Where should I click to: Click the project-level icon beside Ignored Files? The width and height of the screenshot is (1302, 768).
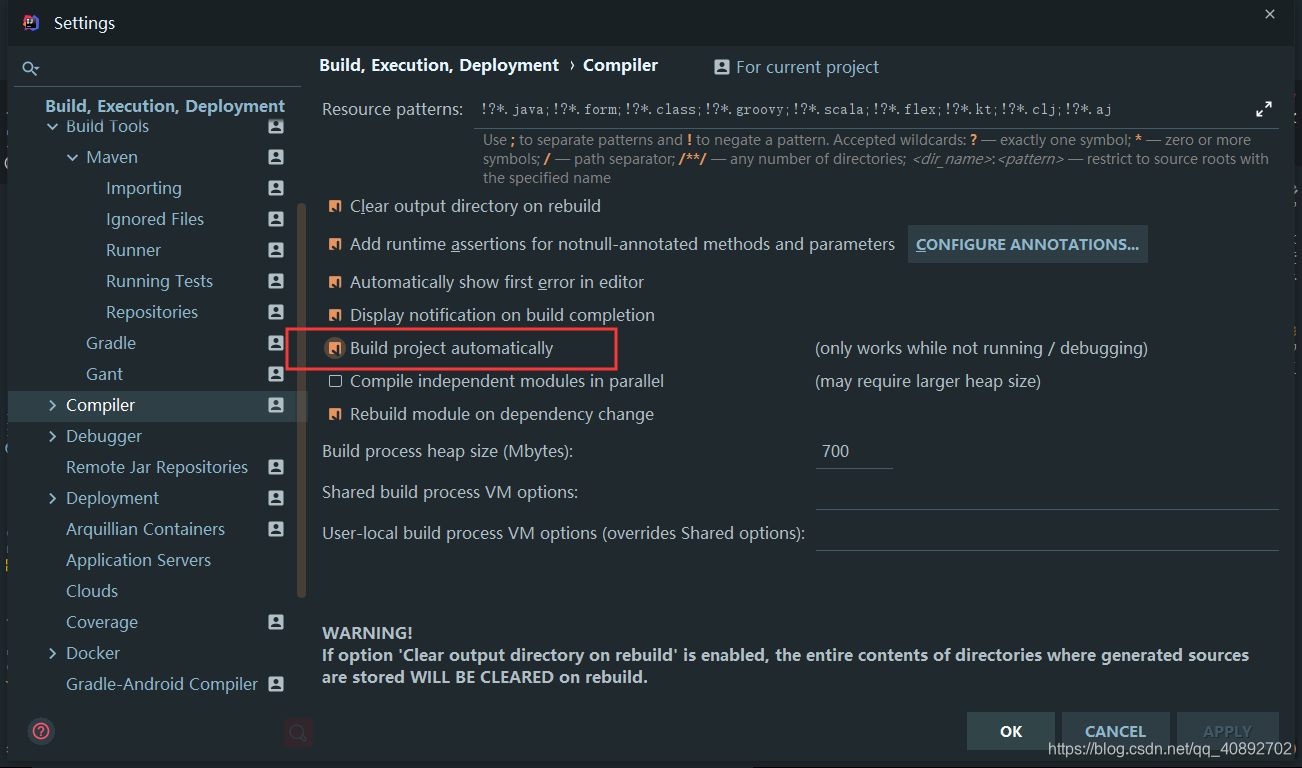(x=276, y=219)
